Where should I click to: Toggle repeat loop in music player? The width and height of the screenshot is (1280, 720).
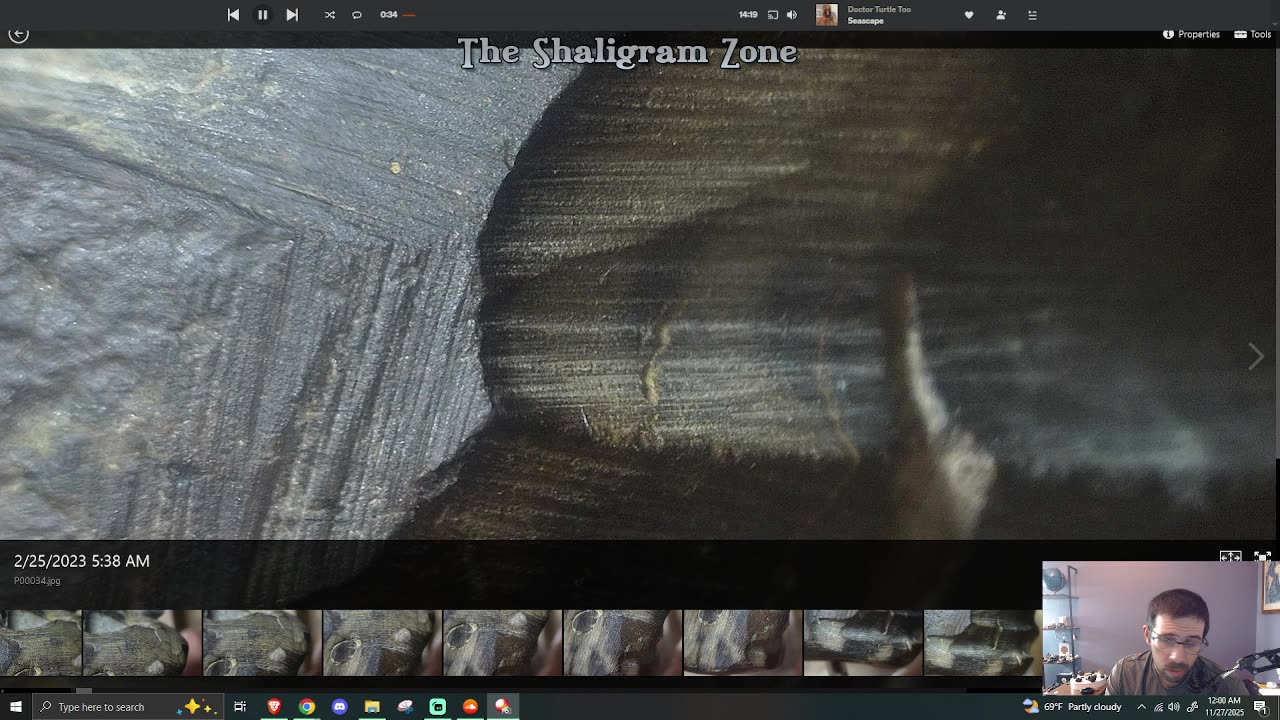point(357,15)
